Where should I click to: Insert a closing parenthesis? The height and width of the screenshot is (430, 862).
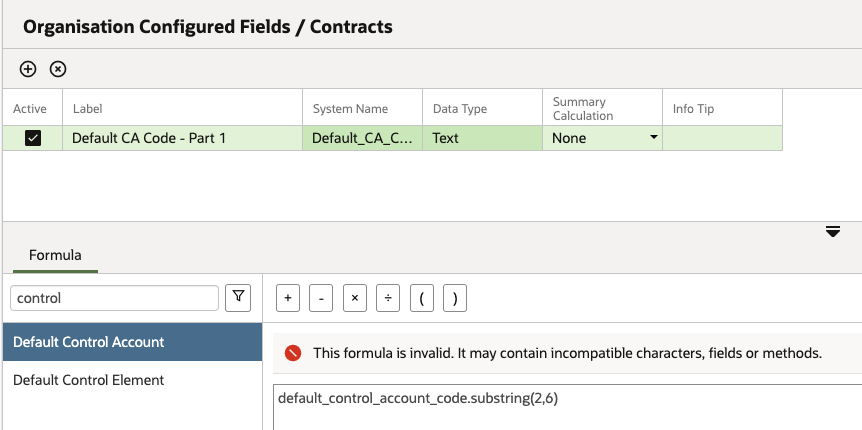click(x=455, y=299)
